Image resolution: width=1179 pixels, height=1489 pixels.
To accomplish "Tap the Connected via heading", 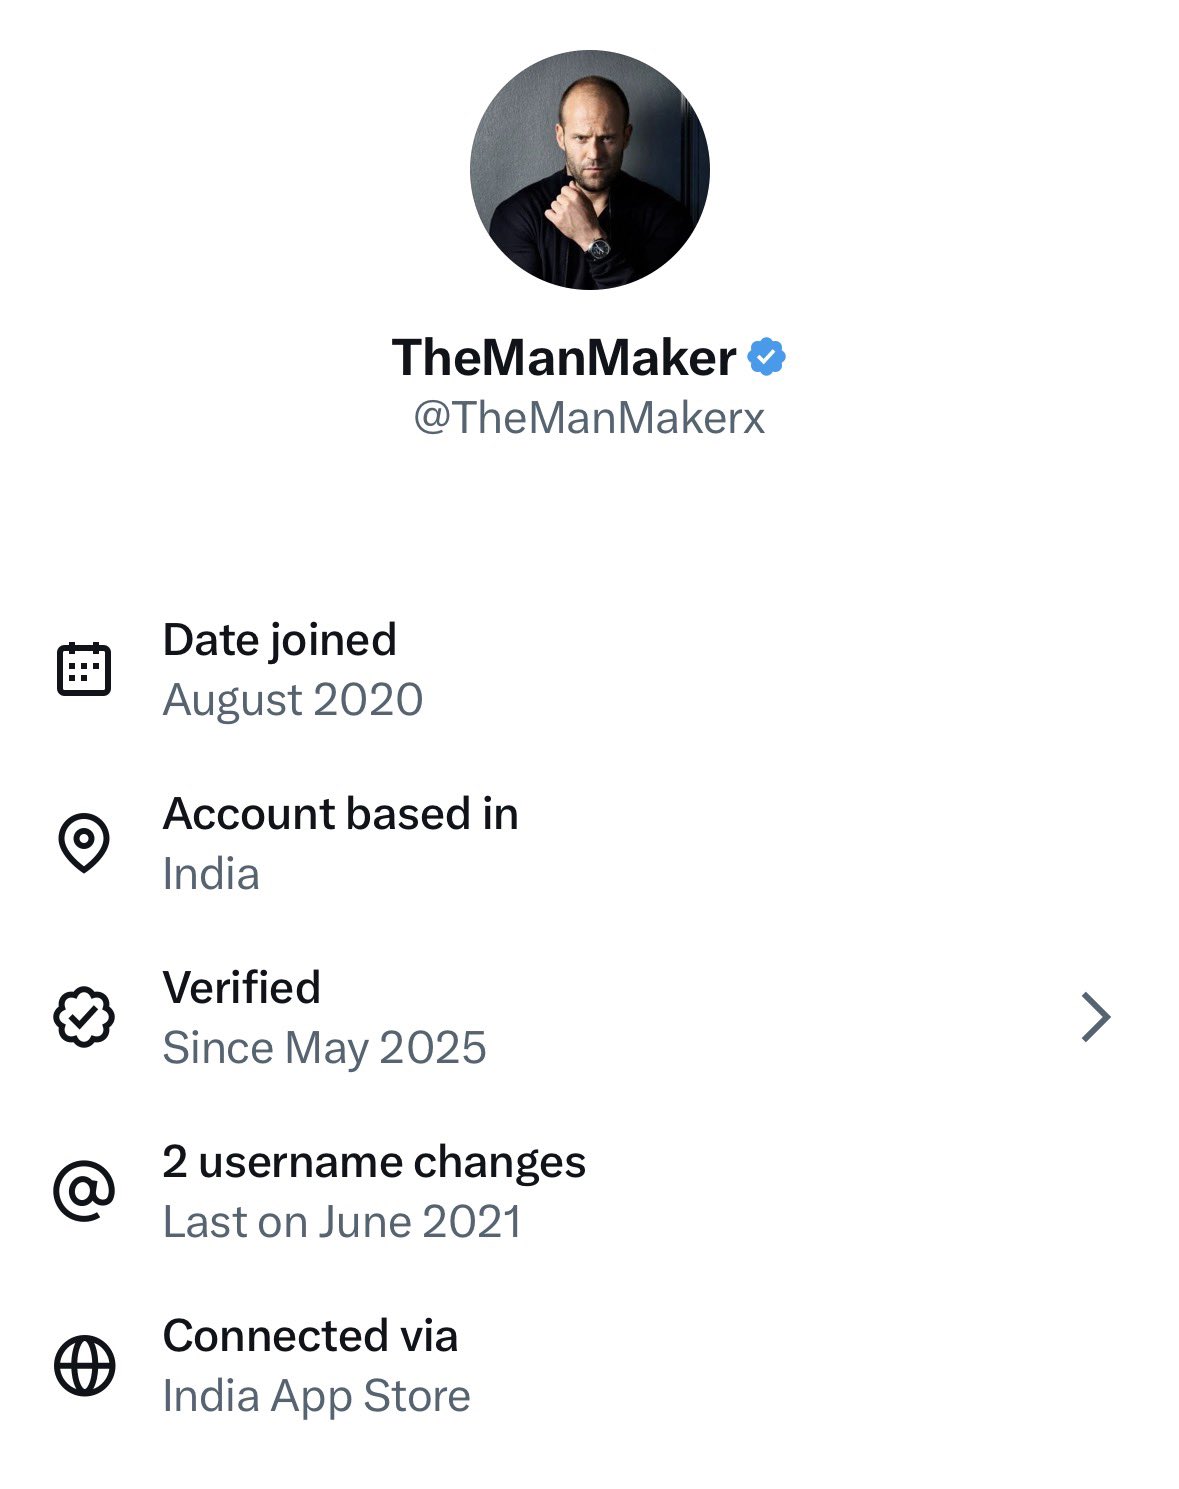I will point(310,1336).
